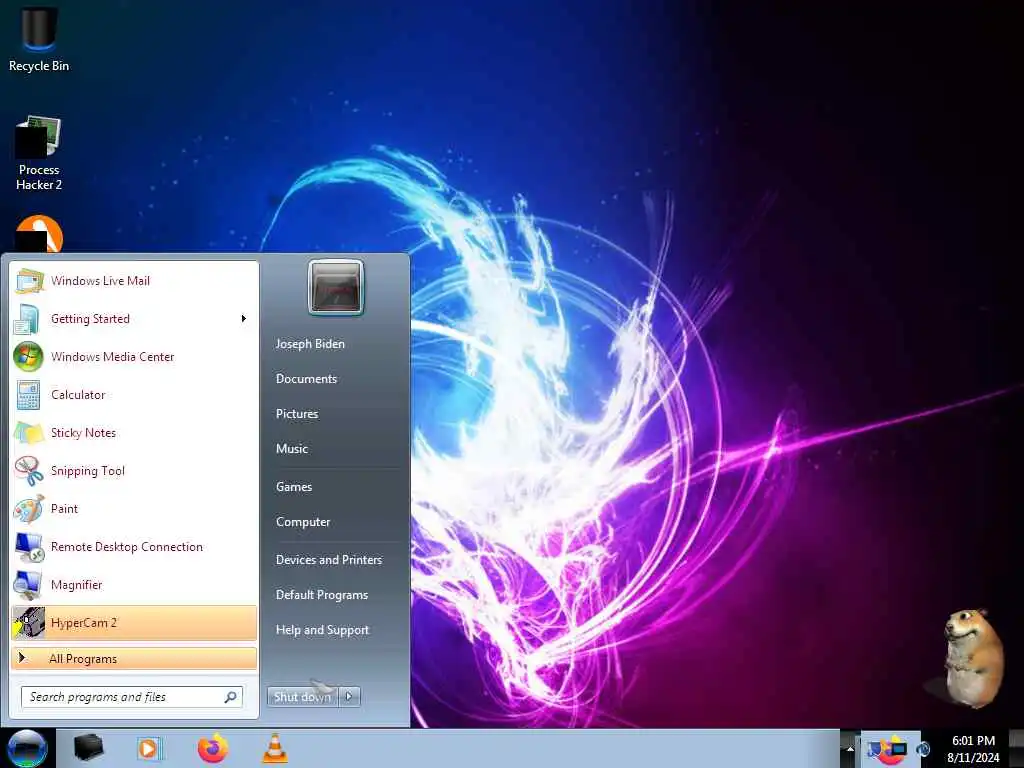Open Sticky Notes

pos(134,432)
